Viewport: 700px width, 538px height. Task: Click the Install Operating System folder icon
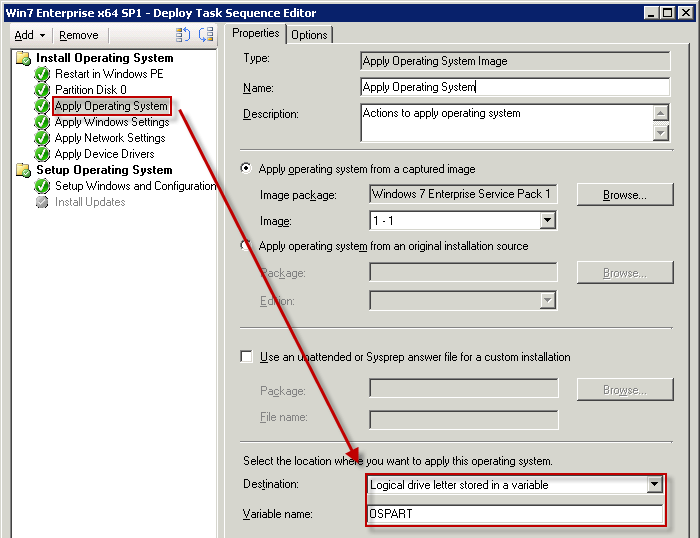(x=23, y=58)
